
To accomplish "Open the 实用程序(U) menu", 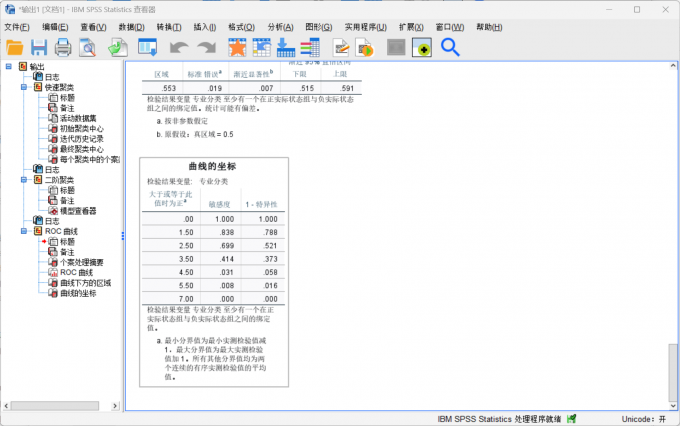I will coord(366,27).
